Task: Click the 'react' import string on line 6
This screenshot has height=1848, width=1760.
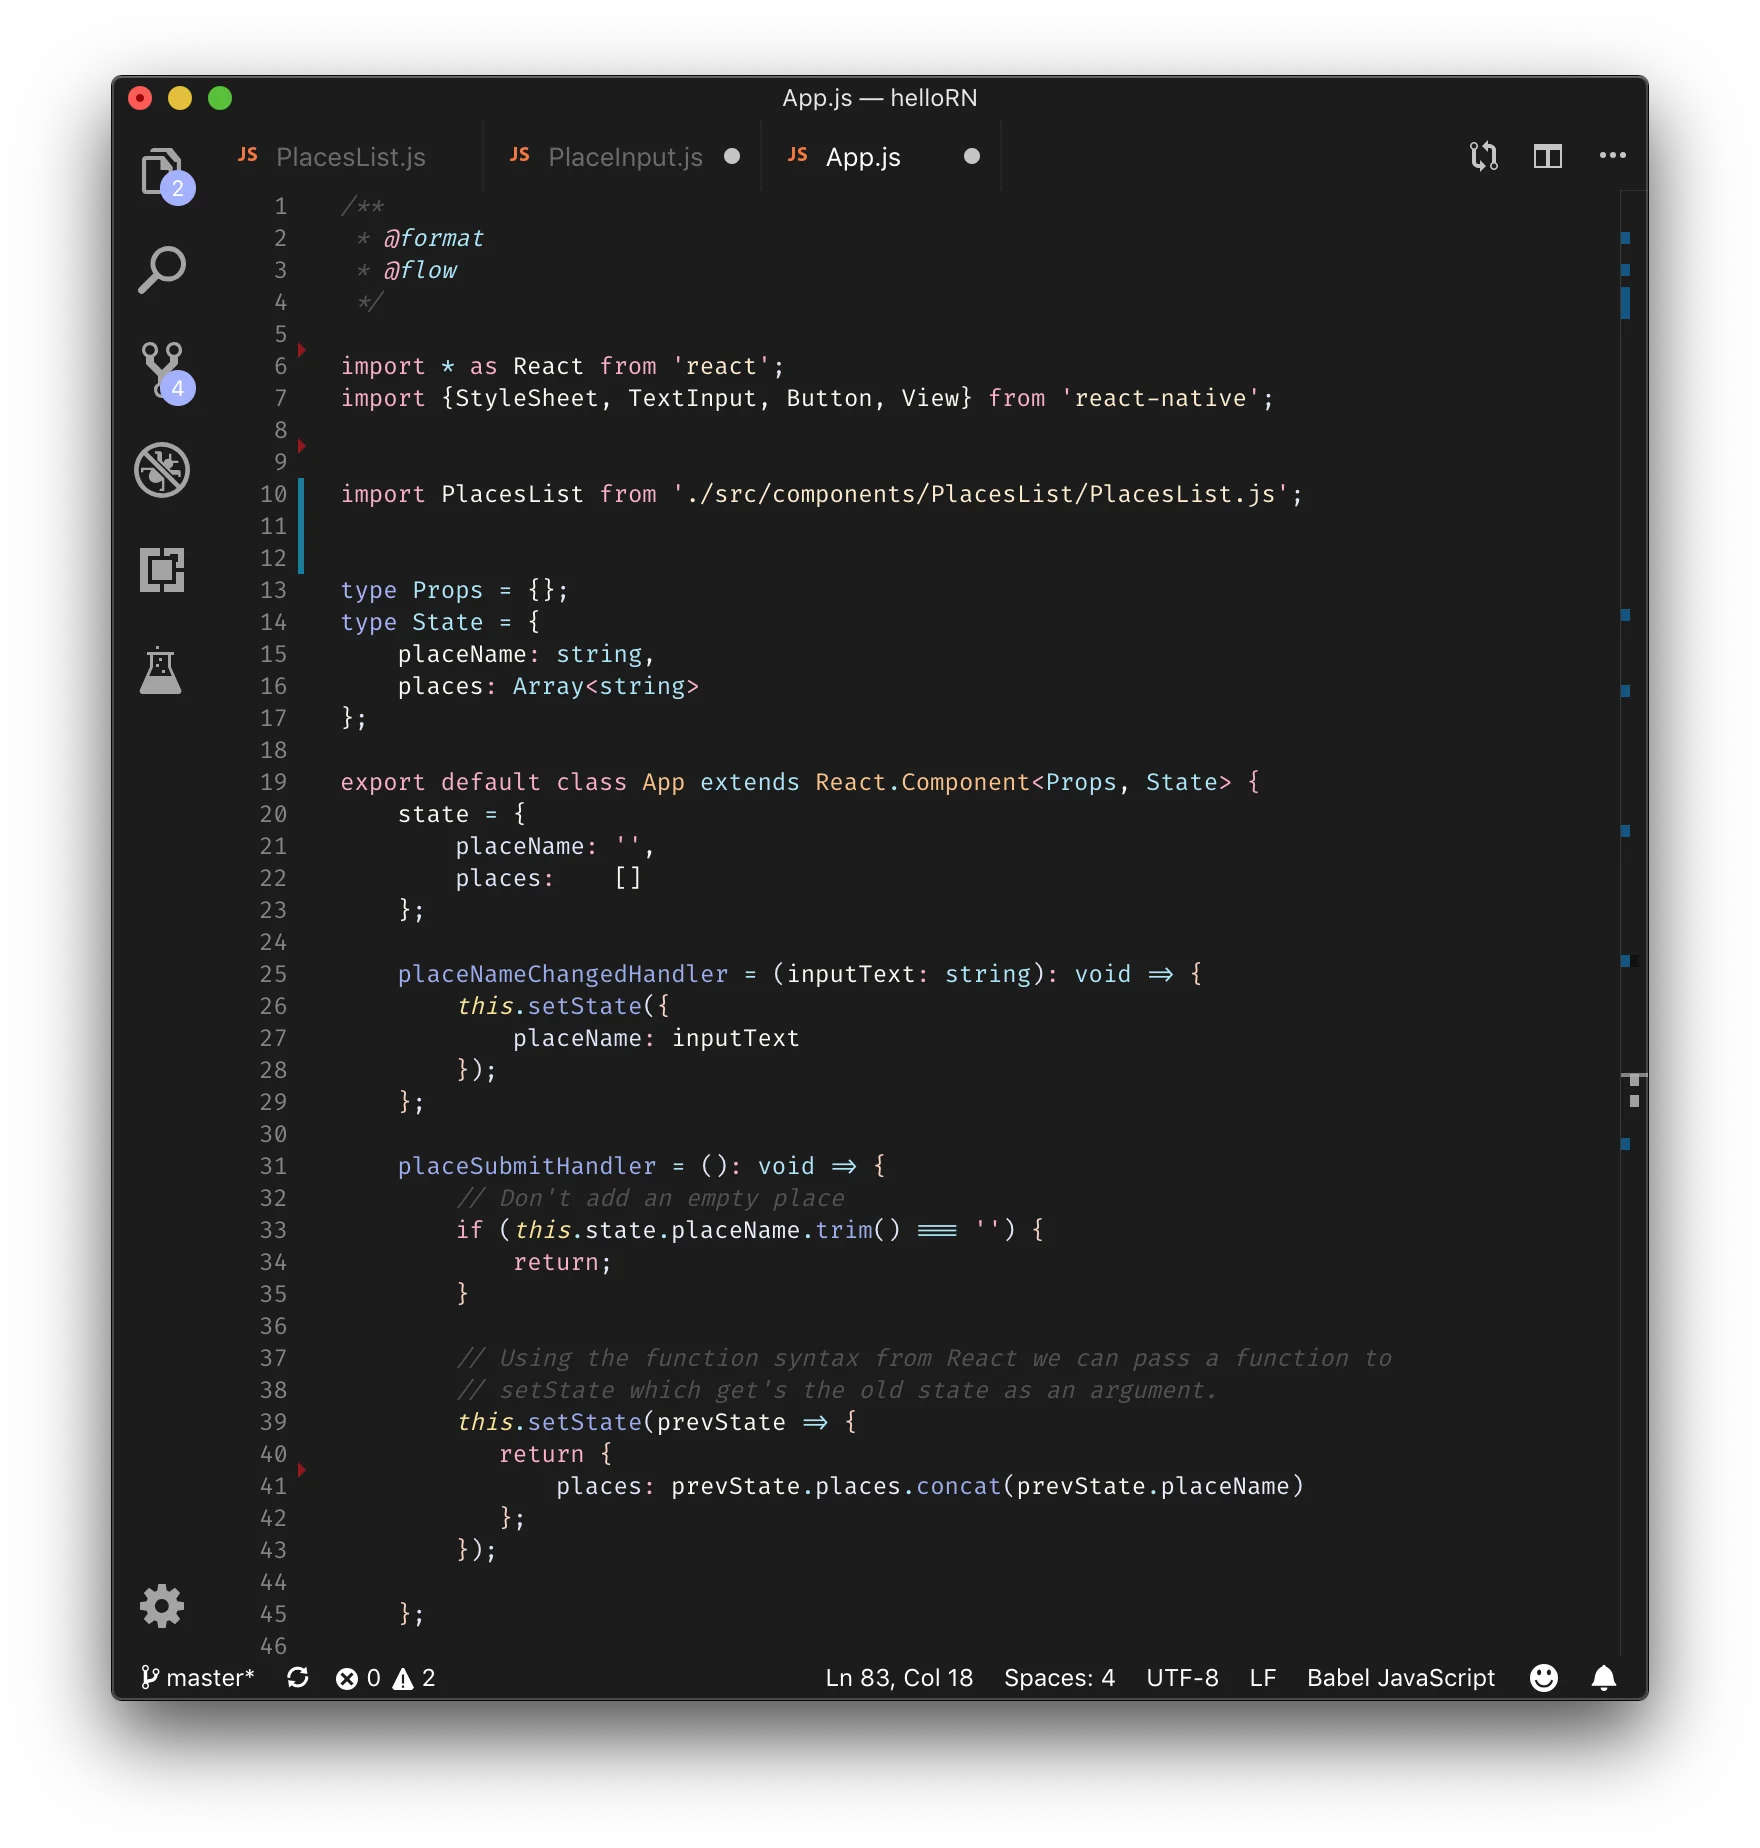Action: [722, 366]
